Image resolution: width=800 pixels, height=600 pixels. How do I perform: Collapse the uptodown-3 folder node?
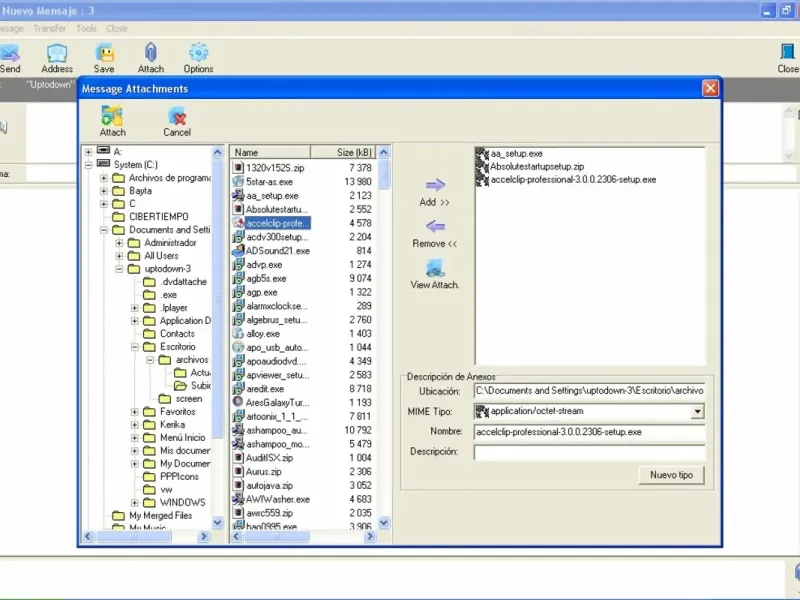(x=120, y=269)
